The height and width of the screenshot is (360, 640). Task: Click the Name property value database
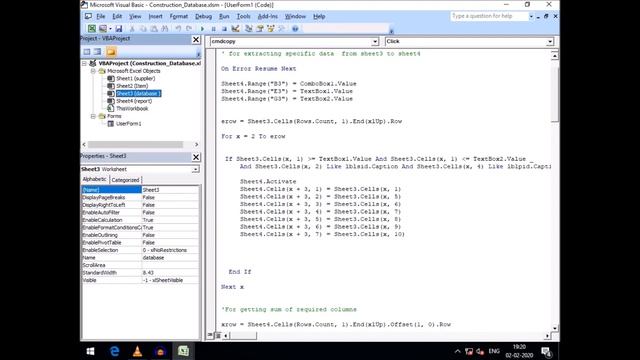pos(170,258)
